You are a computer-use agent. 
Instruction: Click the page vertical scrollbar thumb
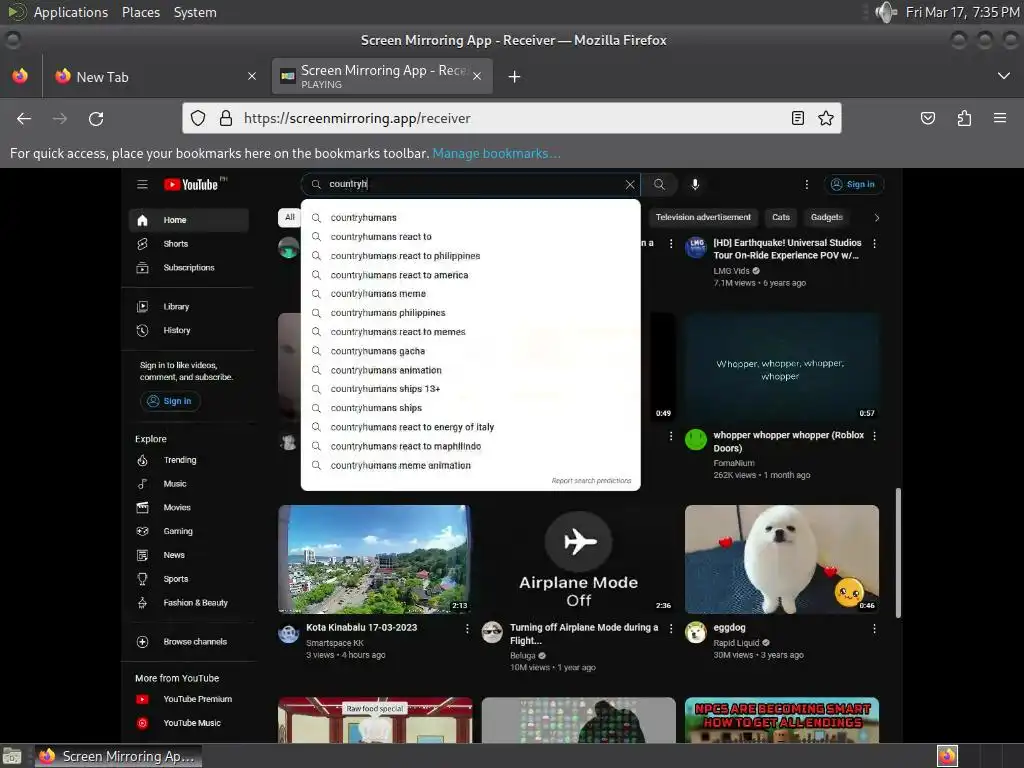898,552
